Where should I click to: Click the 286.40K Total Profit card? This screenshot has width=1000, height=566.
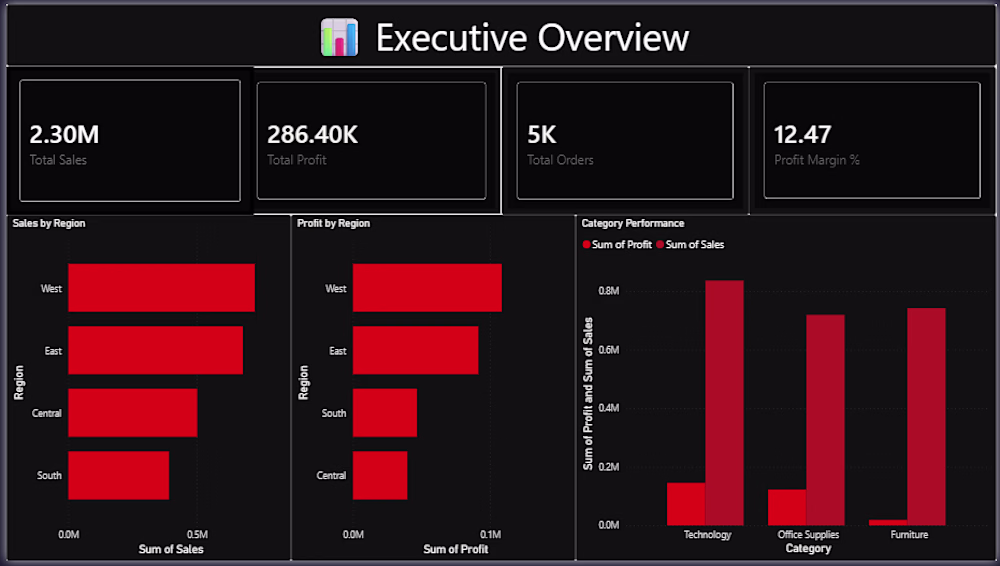tap(371, 140)
